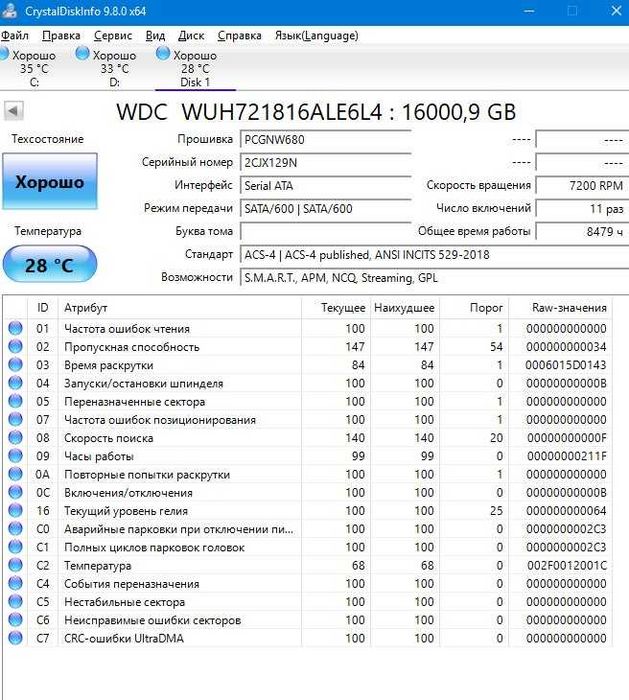Select the row 'Частота ошибок чтения'
The width and height of the screenshot is (629, 700).
coord(308,329)
